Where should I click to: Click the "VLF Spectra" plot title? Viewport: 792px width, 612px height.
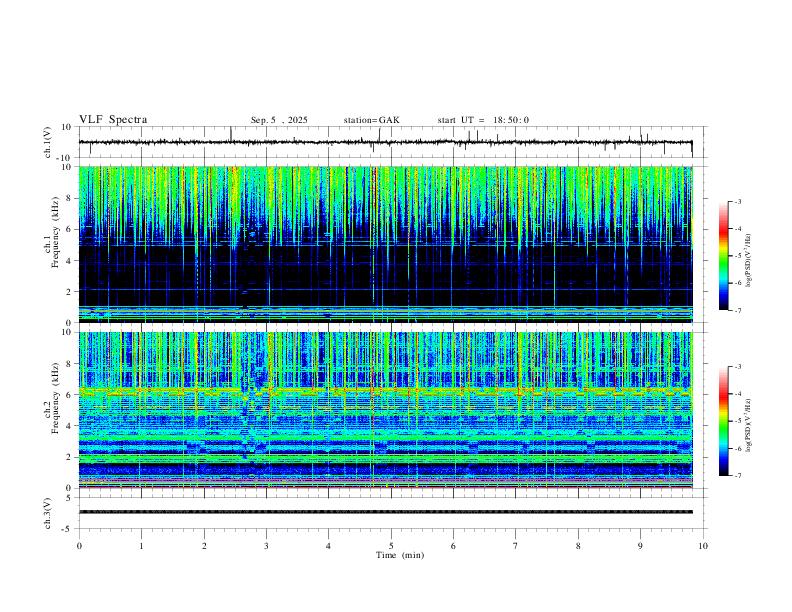coord(113,120)
